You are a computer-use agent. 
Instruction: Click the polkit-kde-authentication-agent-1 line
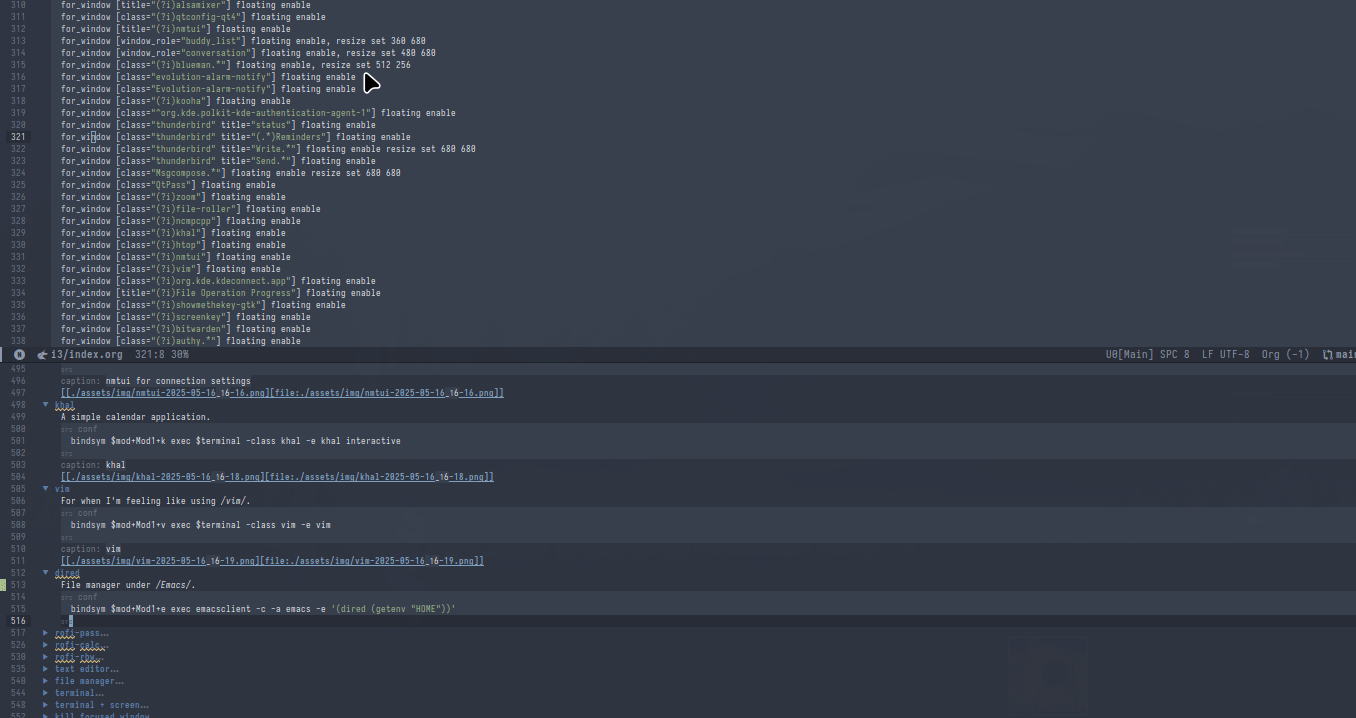pos(258,113)
